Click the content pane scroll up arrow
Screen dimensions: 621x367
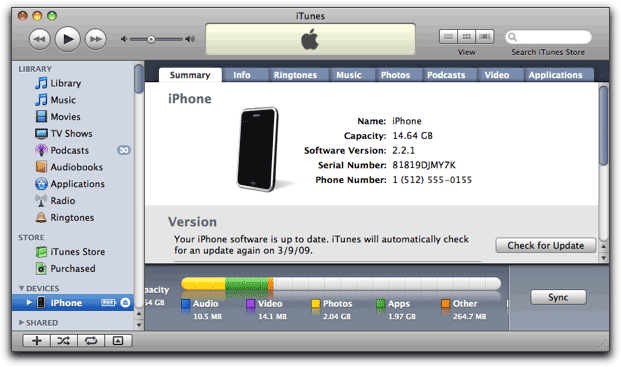pos(604,246)
